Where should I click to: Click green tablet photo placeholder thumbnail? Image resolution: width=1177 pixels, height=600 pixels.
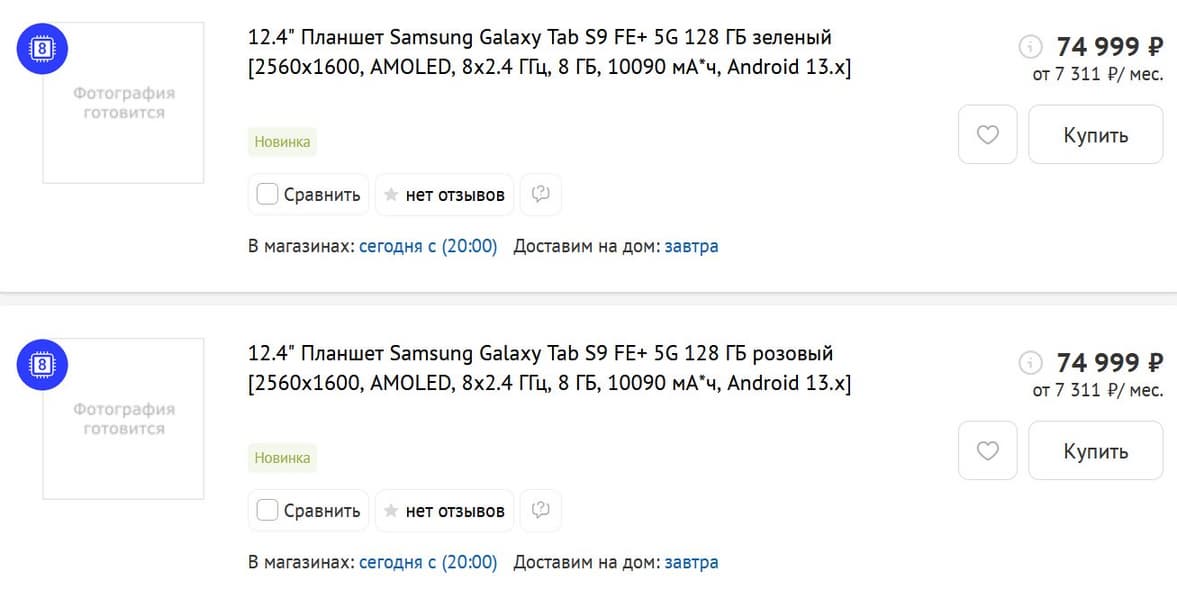(123, 104)
